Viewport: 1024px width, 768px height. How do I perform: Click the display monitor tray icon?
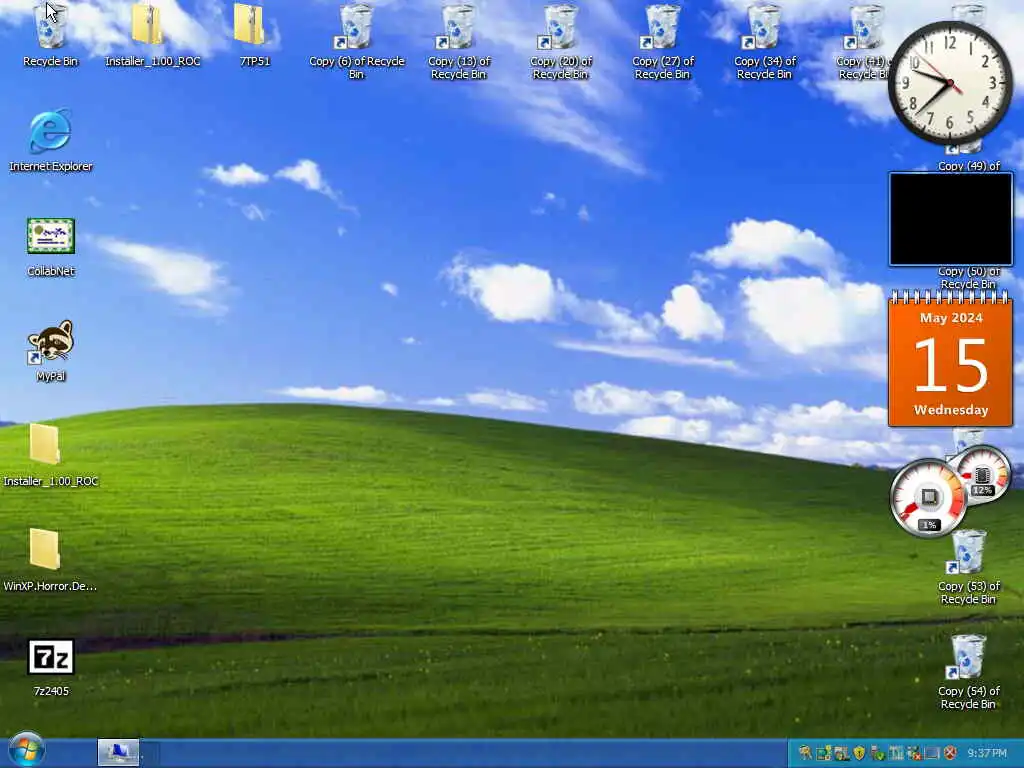coord(932,753)
